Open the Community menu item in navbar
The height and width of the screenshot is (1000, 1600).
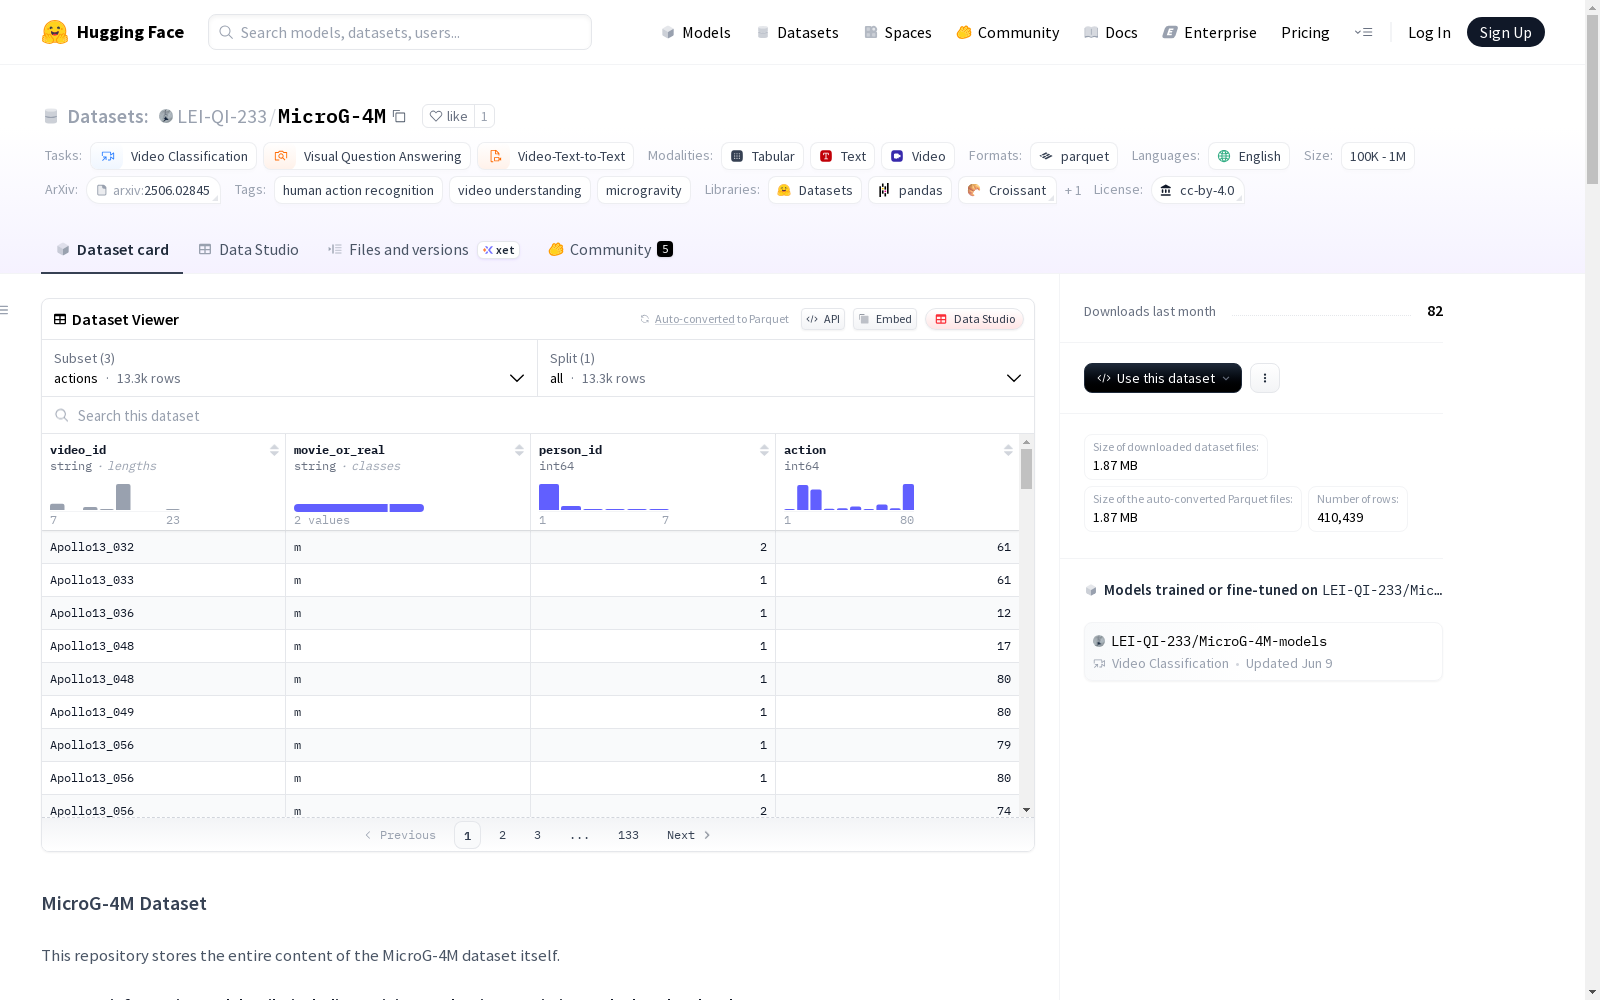pyautogui.click(x=1008, y=32)
